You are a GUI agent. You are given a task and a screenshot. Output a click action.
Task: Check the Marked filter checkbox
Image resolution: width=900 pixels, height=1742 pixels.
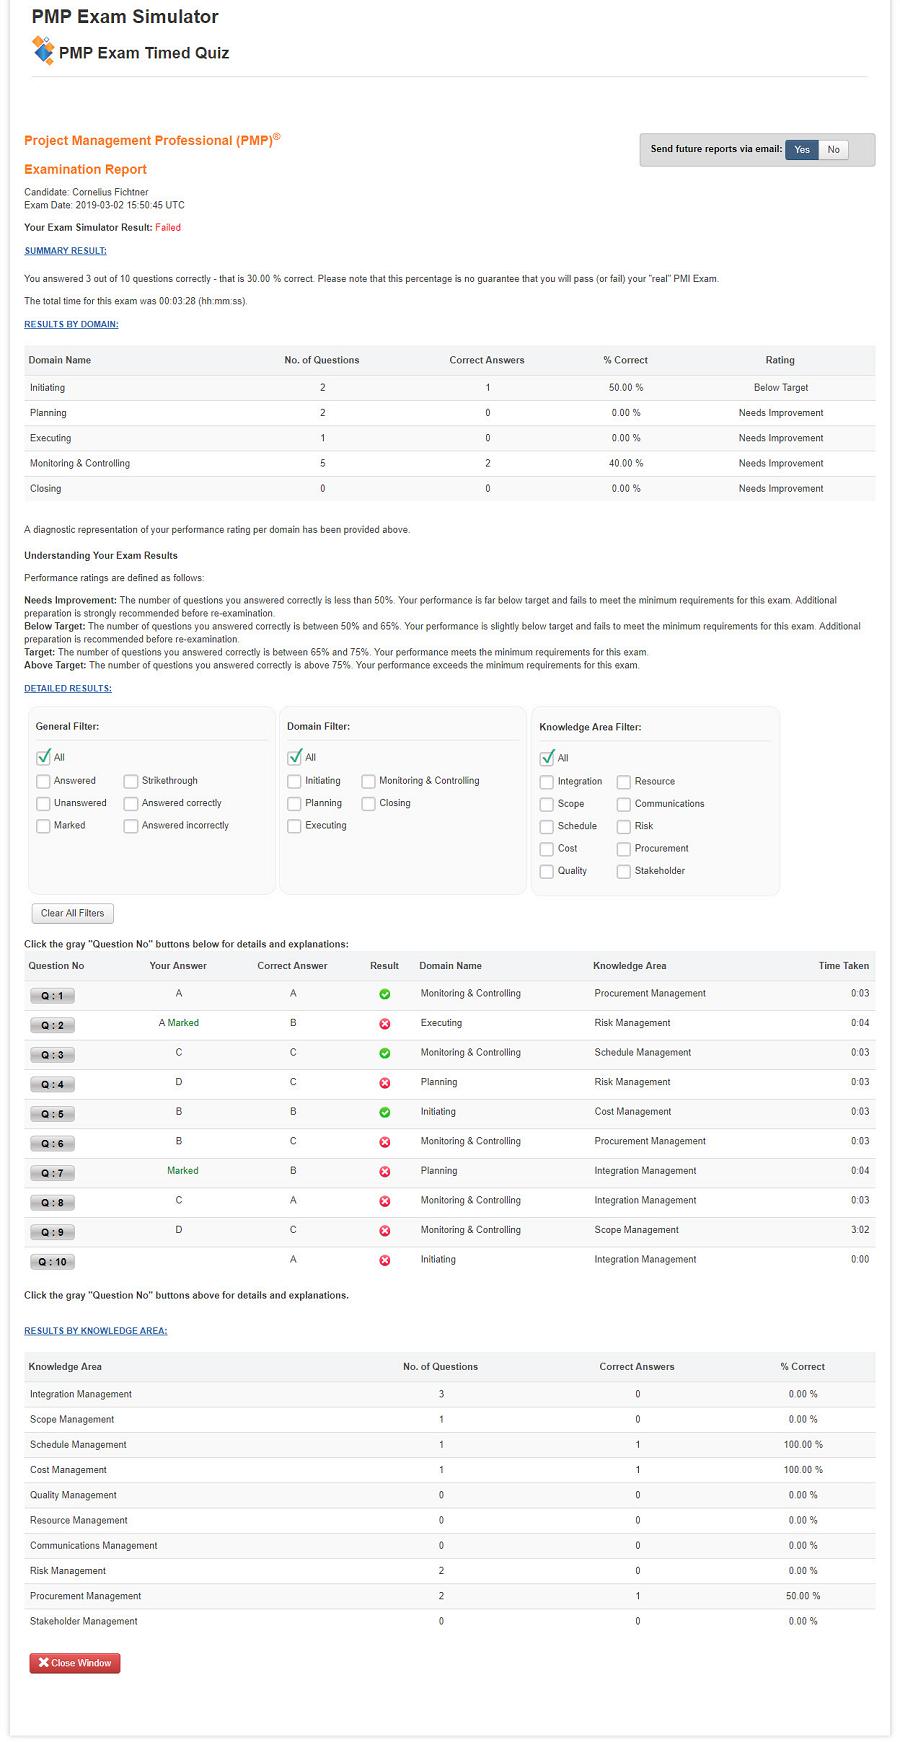[43, 826]
